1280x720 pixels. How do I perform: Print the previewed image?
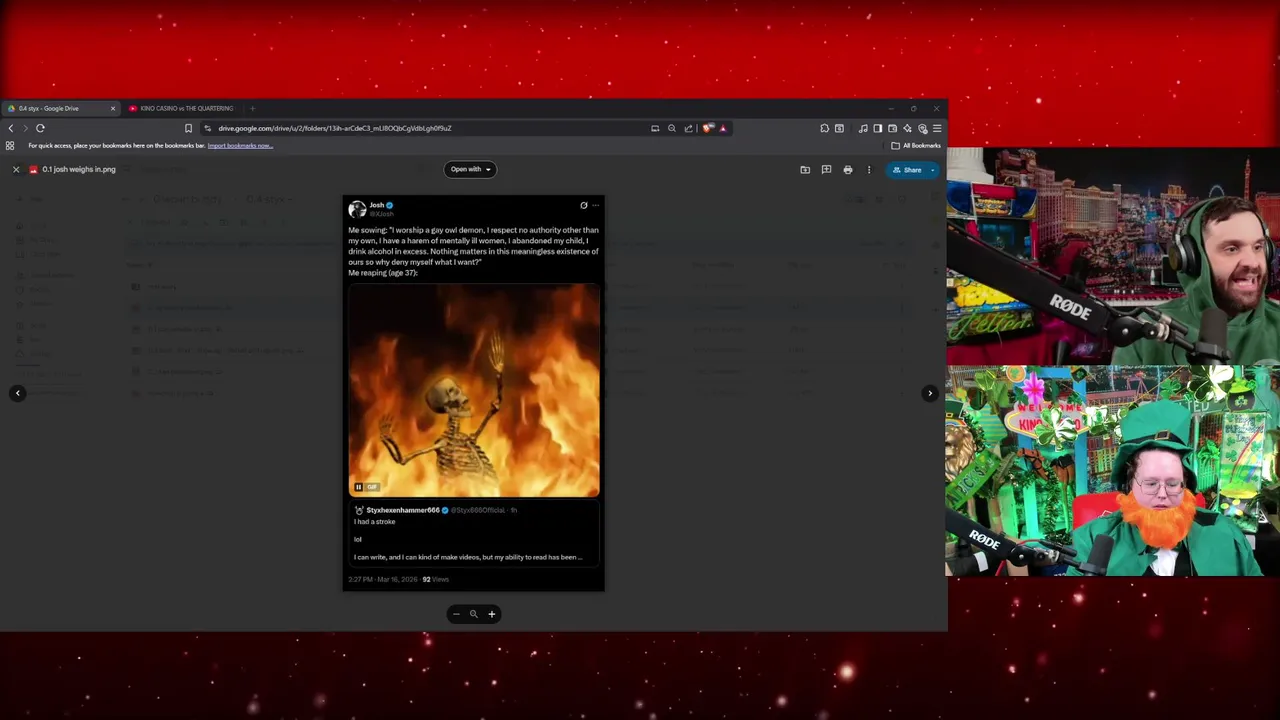point(848,170)
